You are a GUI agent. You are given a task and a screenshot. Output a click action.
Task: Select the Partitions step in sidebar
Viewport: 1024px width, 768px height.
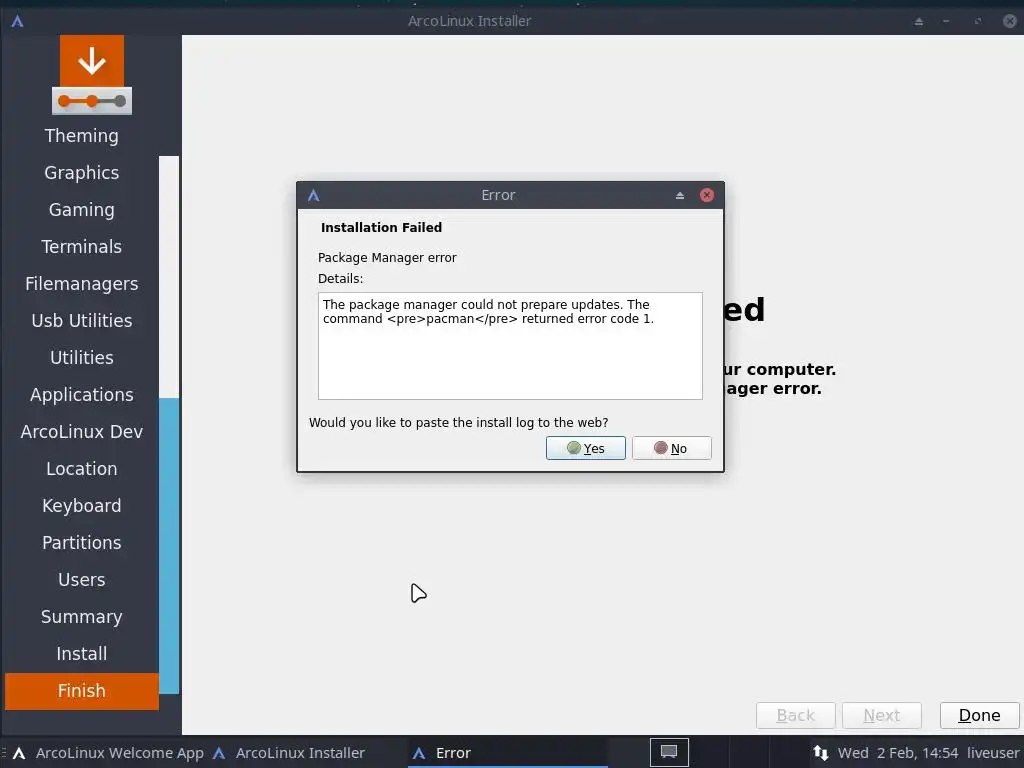coord(82,543)
